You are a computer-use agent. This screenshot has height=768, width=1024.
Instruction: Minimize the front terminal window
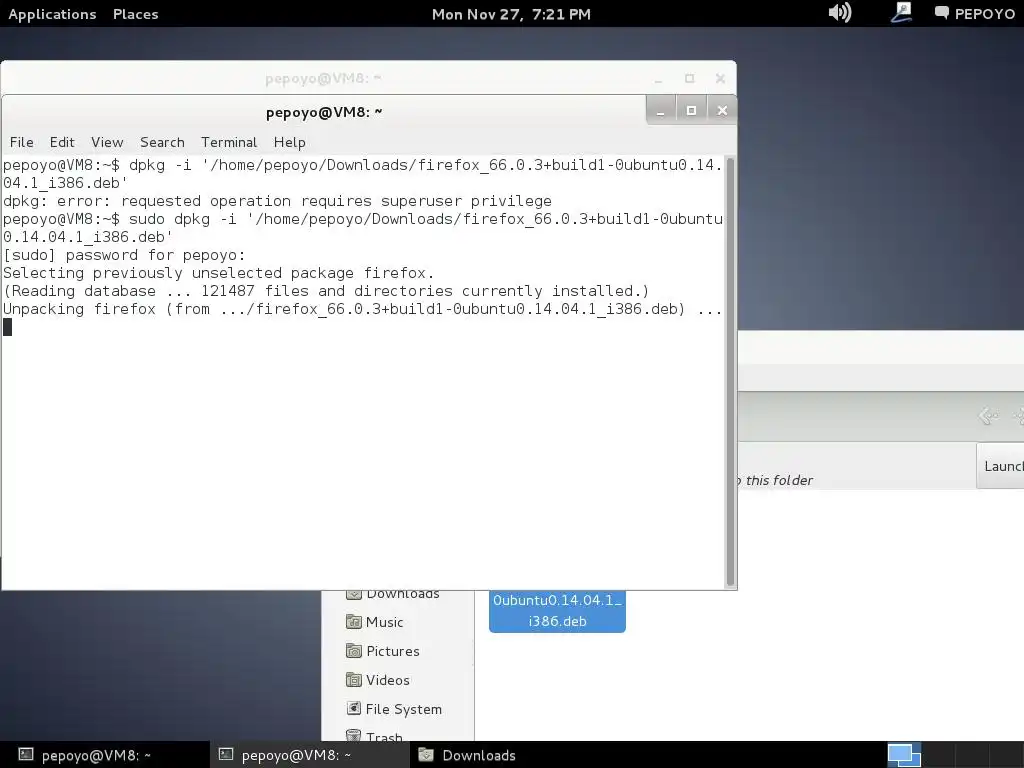click(x=661, y=111)
